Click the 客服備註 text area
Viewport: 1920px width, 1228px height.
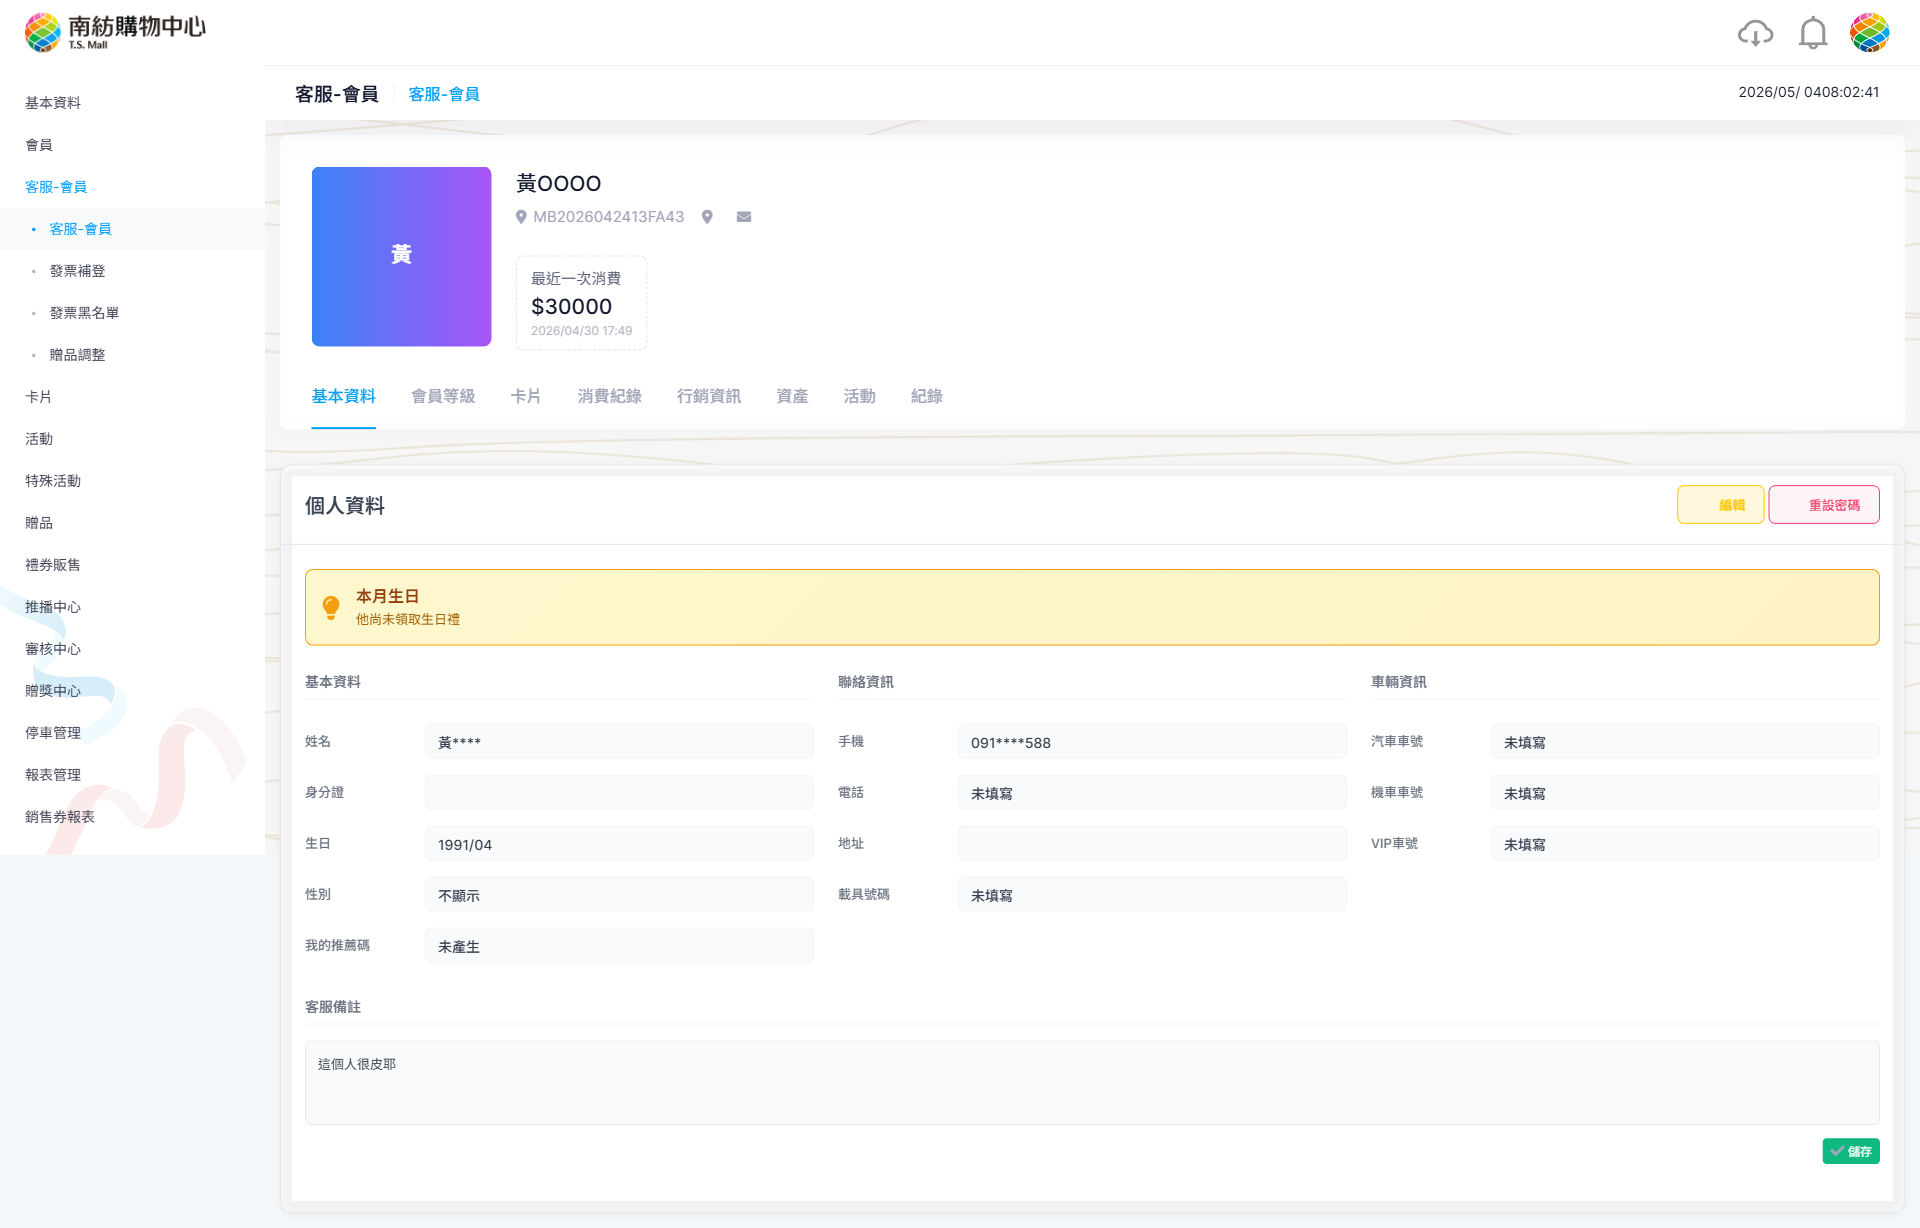tap(1092, 1083)
